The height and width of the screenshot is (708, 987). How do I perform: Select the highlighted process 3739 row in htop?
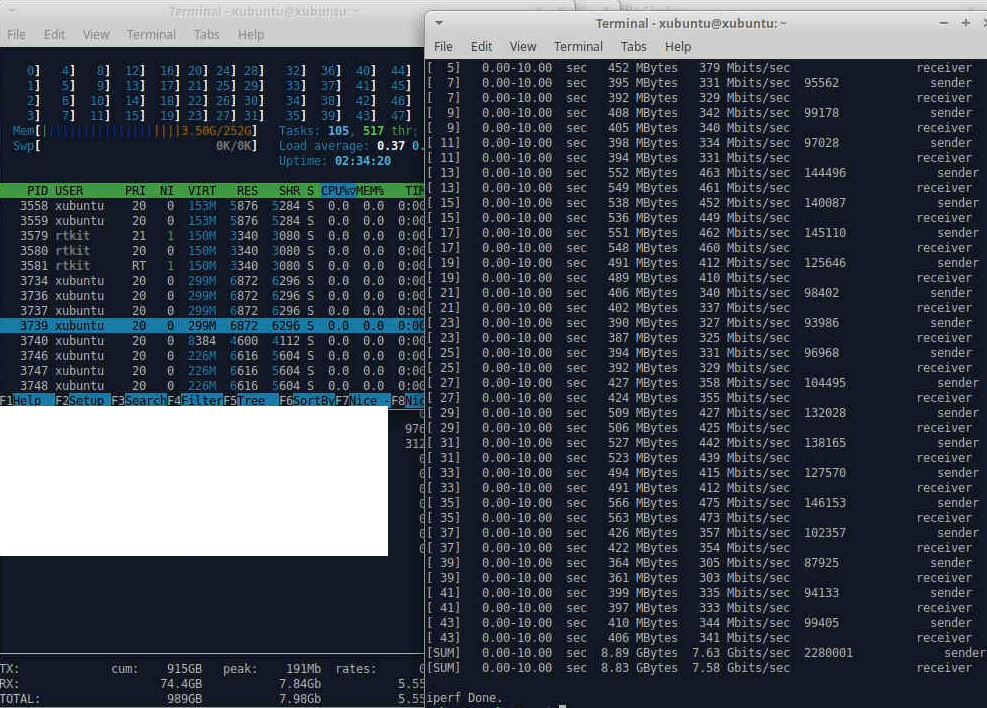click(212, 326)
